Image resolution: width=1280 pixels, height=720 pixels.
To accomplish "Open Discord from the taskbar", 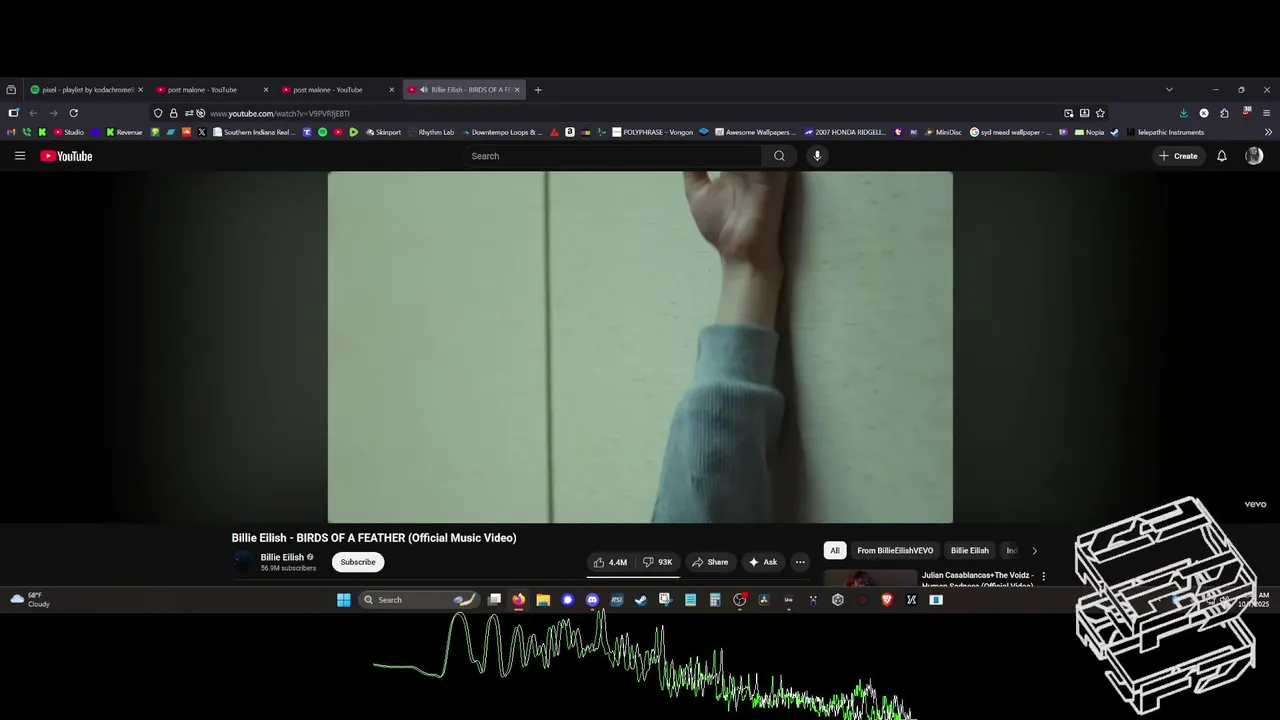I will point(592,600).
